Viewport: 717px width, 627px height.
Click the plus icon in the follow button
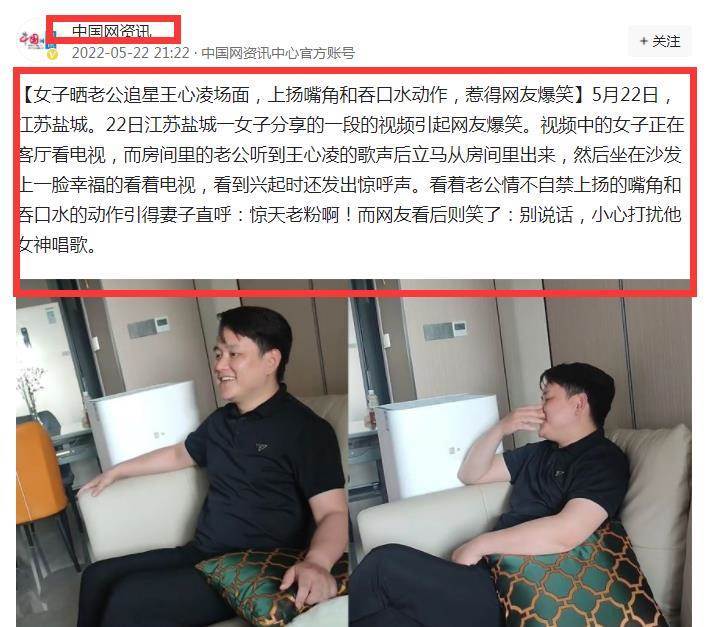(643, 41)
